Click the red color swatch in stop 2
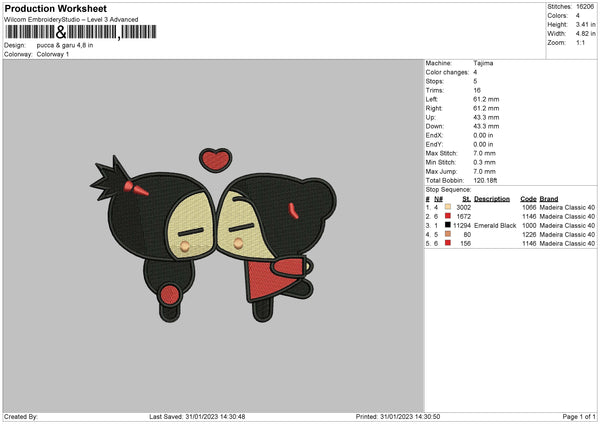The image size is (600, 424). [448, 216]
